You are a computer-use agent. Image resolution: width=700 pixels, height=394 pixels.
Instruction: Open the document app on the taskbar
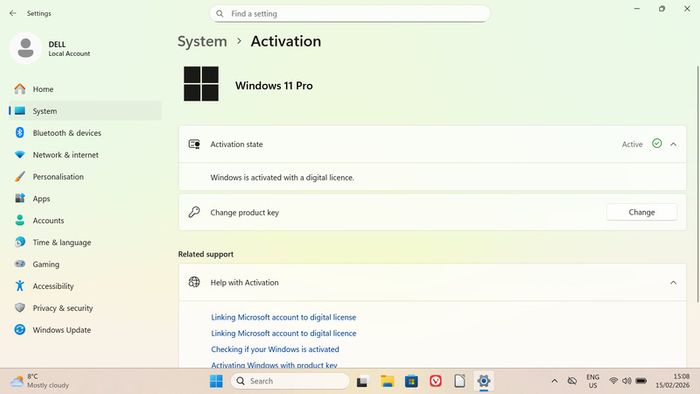tap(459, 381)
